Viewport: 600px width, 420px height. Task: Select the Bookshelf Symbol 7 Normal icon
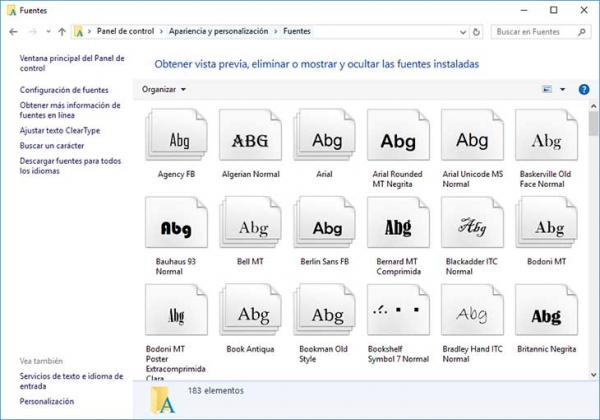pyautogui.click(x=398, y=310)
